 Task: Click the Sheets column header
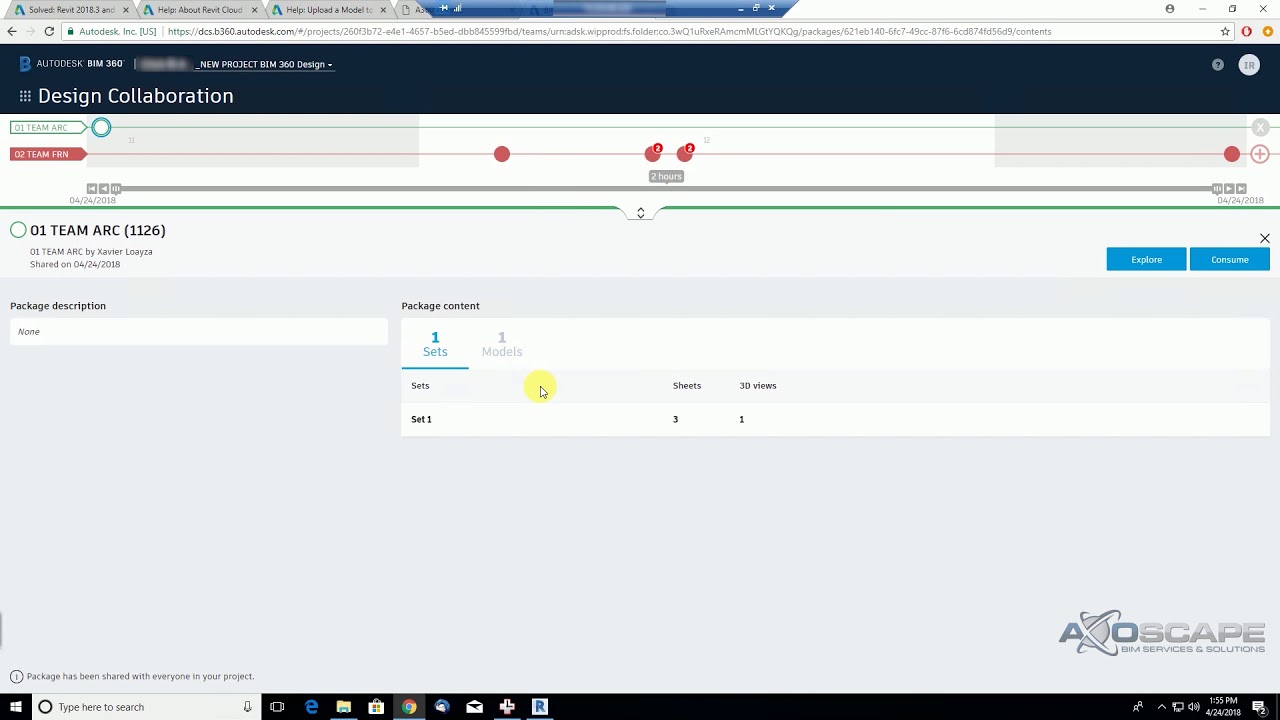pos(687,386)
